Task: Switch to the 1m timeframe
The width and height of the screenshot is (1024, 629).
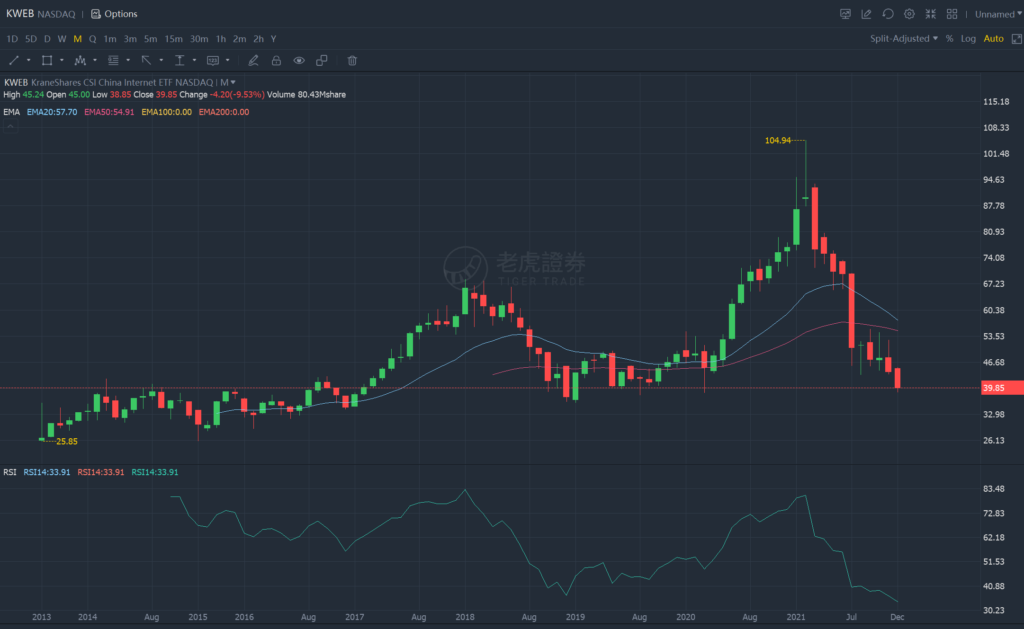Action: 110,39
